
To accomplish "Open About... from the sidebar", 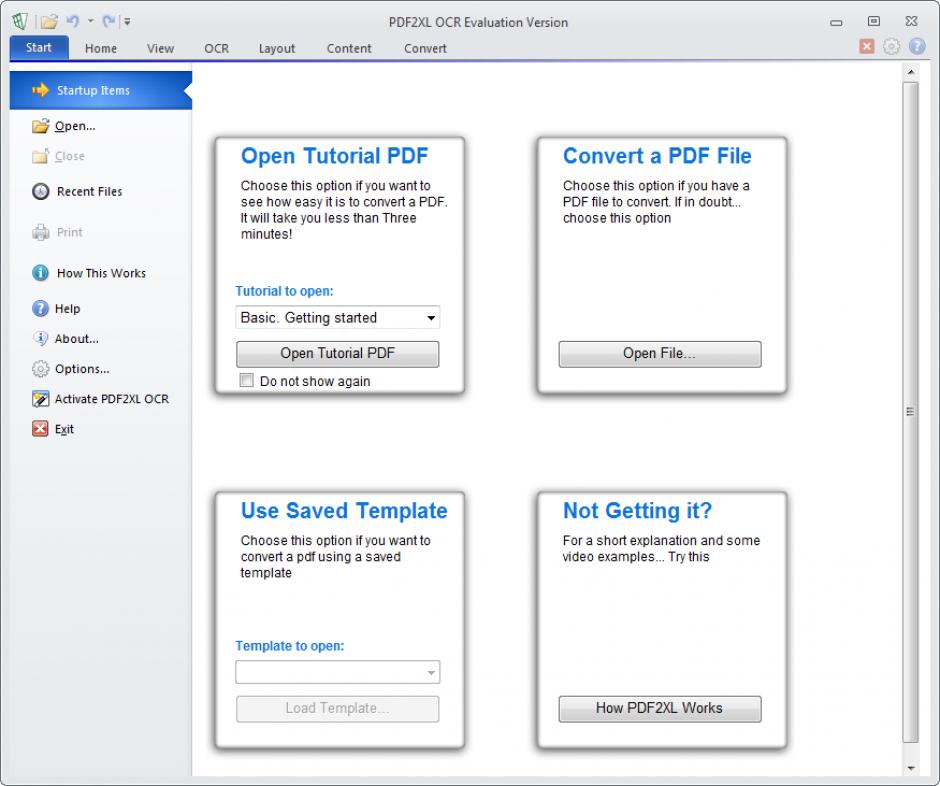I will pos(77,339).
